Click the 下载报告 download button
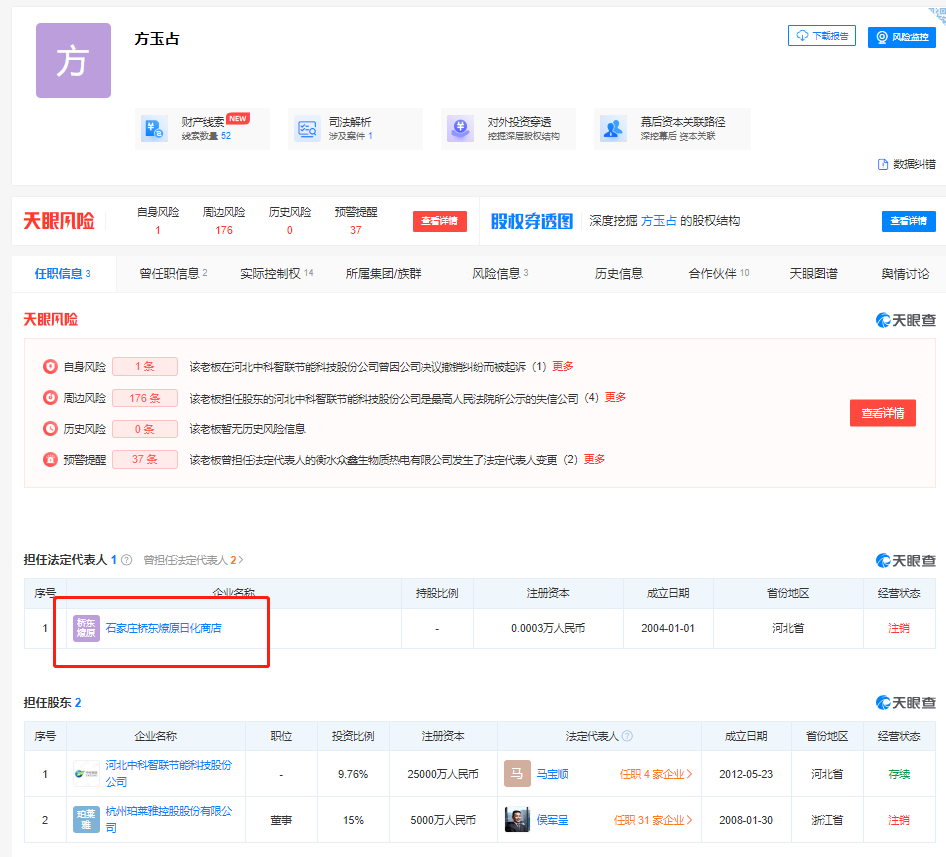 point(821,36)
